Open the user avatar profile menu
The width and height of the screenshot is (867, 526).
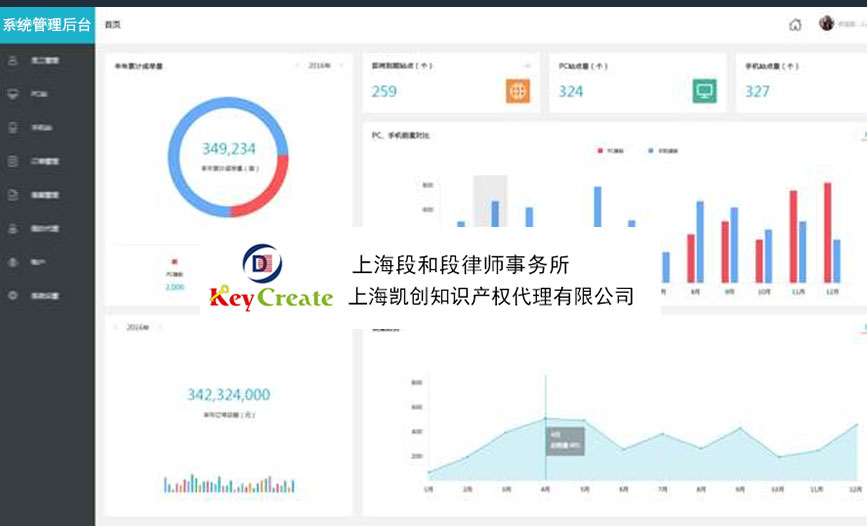point(826,24)
